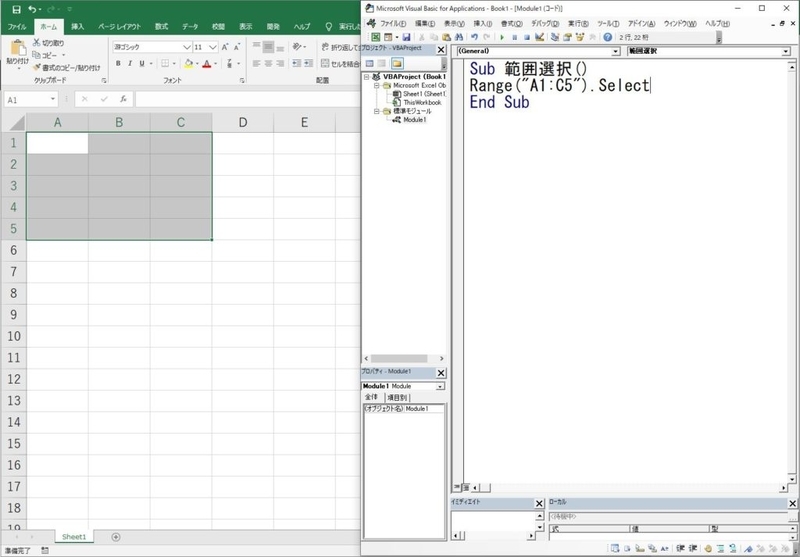This screenshot has height=557, width=800.
Task: Click the Excel formula bar input
Action: click(248, 99)
